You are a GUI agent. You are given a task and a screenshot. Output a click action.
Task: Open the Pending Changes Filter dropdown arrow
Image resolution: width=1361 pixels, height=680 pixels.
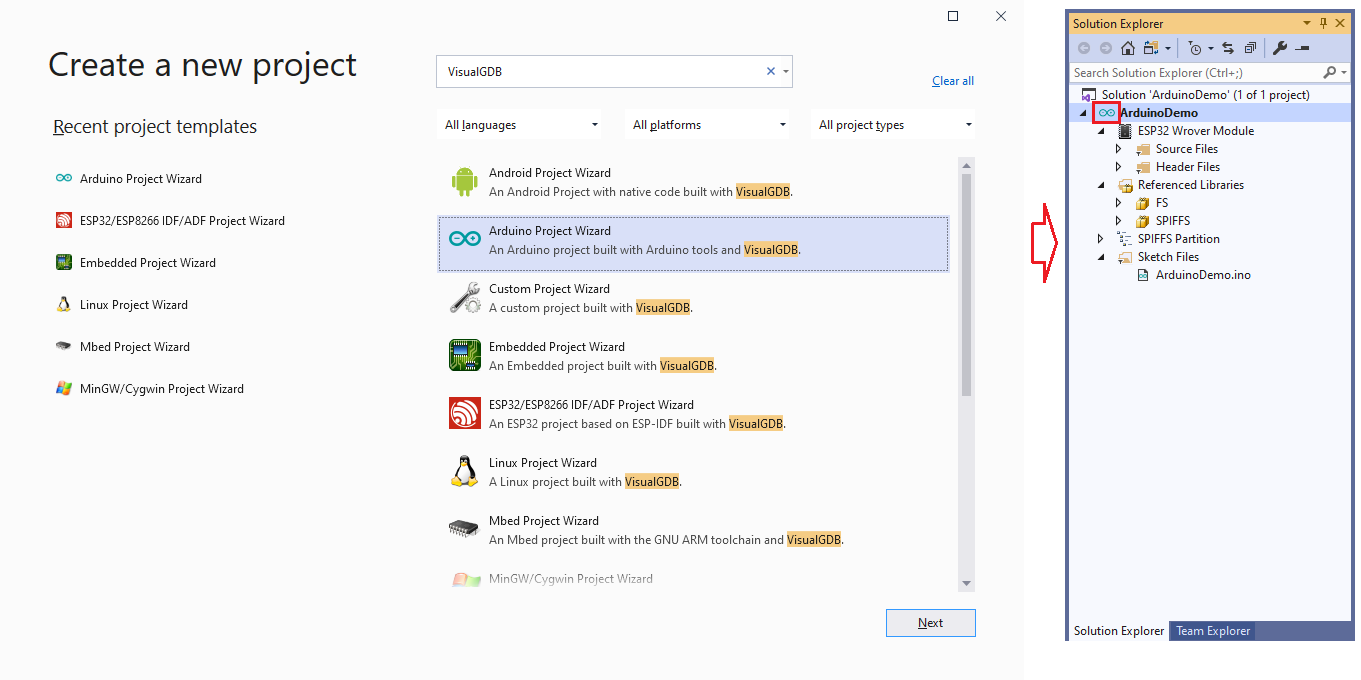tap(1210, 48)
